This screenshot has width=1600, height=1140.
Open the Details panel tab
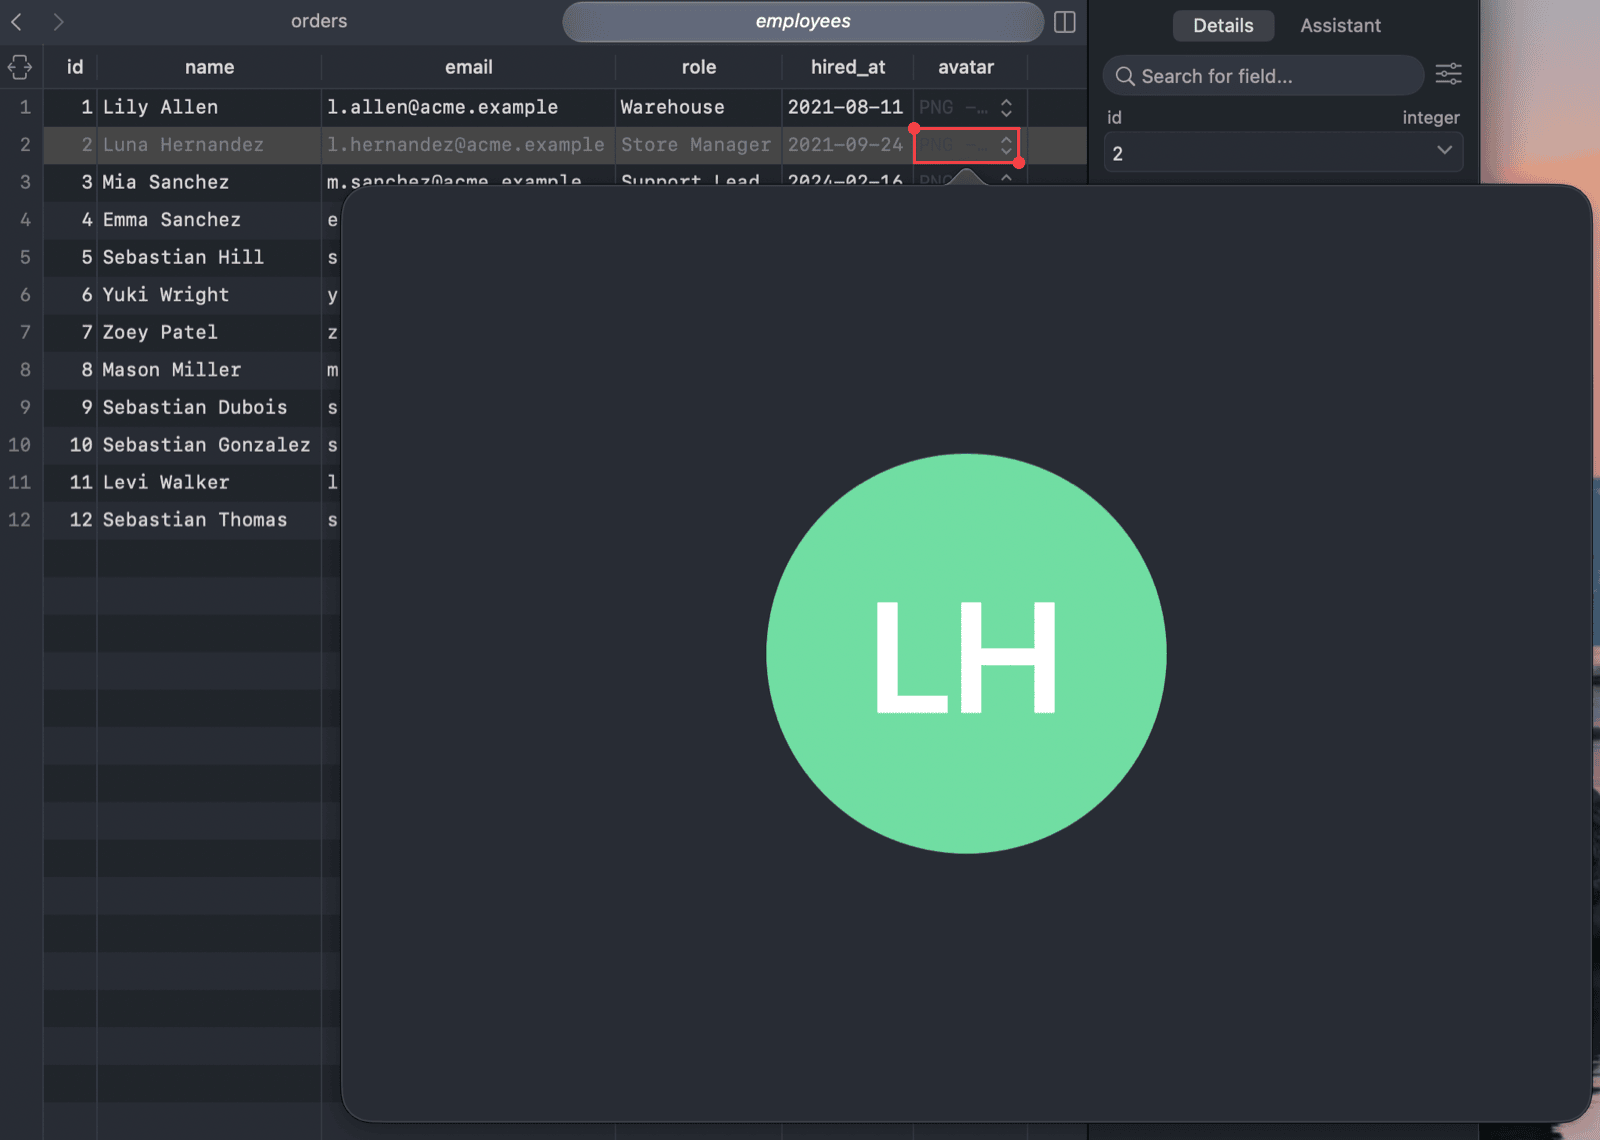tap(1223, 26)
